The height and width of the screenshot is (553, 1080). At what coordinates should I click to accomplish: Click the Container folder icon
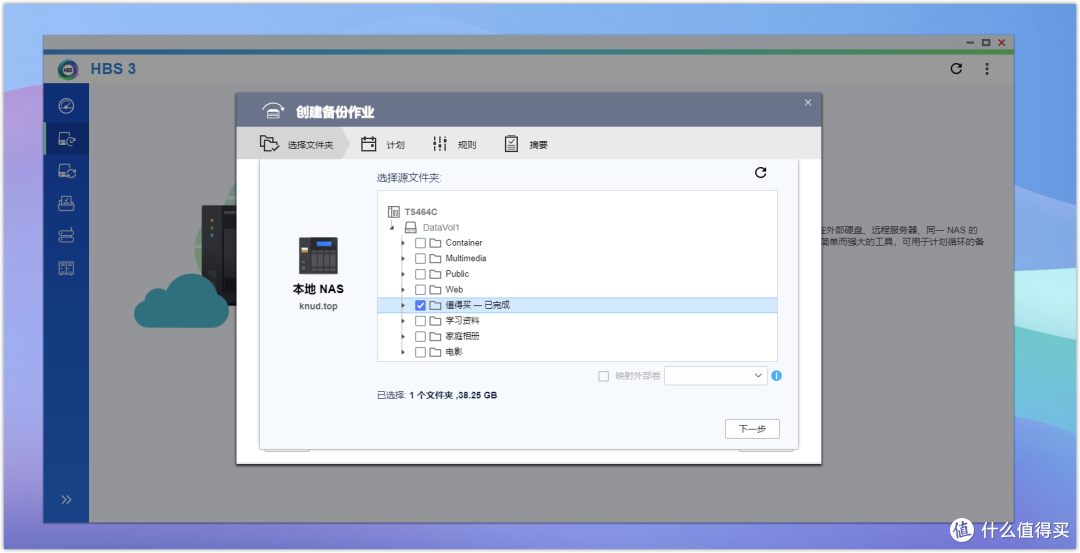(435, 242)
